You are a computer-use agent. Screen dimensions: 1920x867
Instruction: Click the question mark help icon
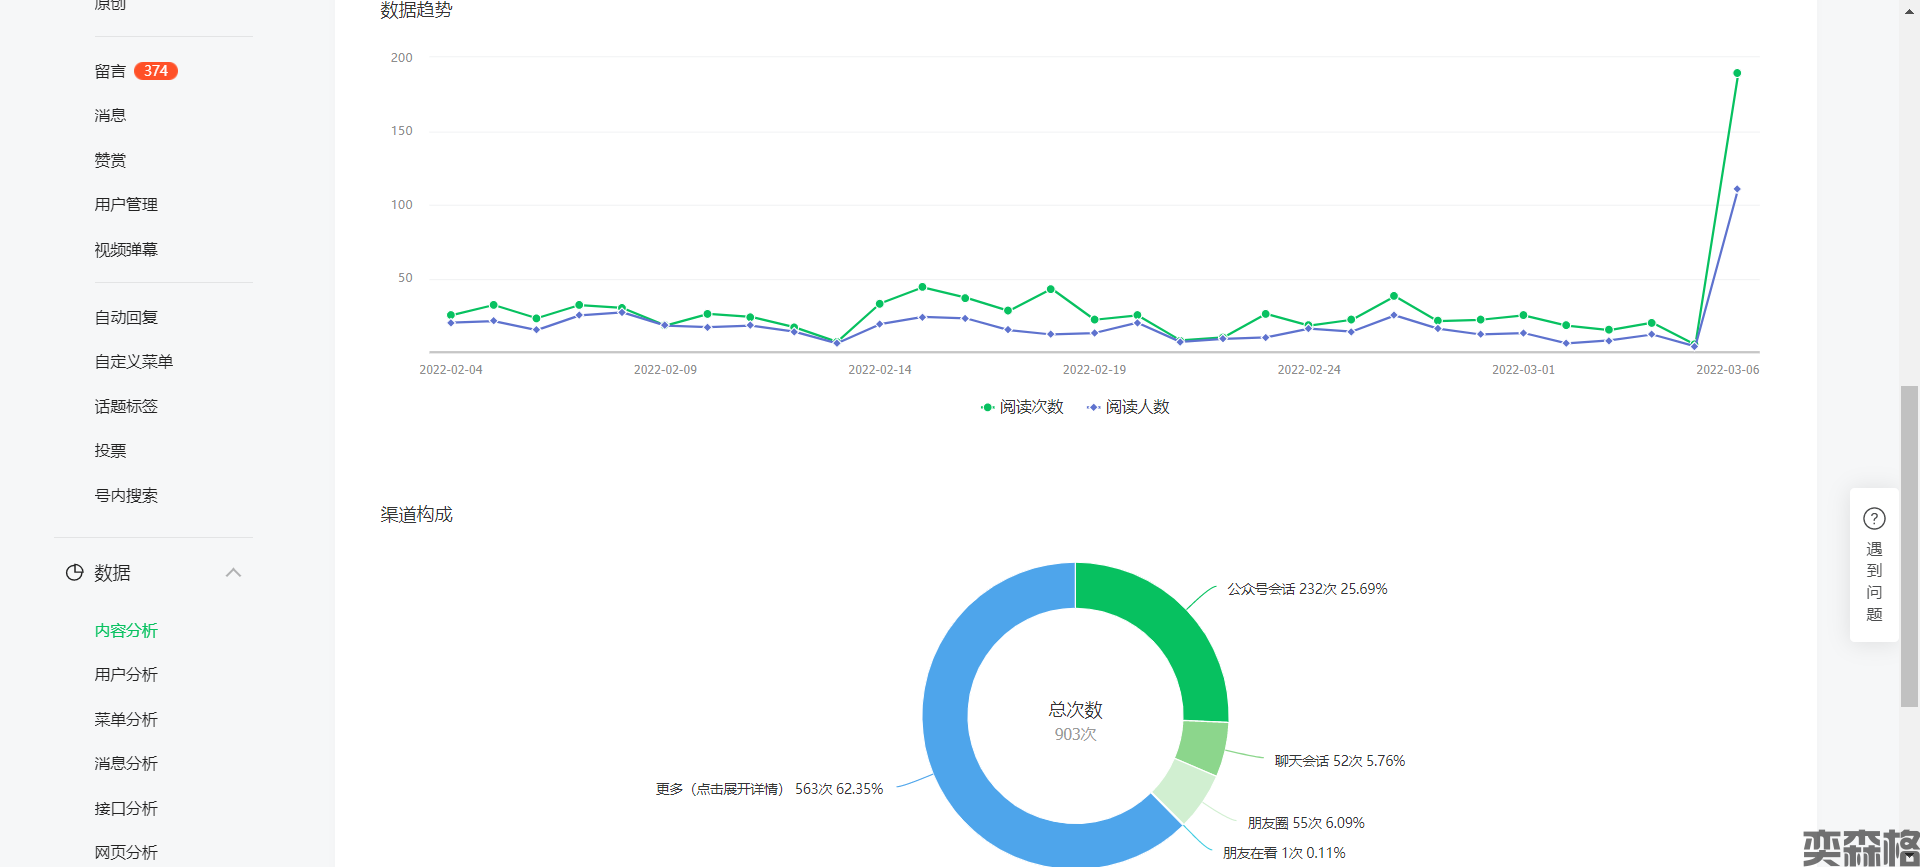[1874, 518]
